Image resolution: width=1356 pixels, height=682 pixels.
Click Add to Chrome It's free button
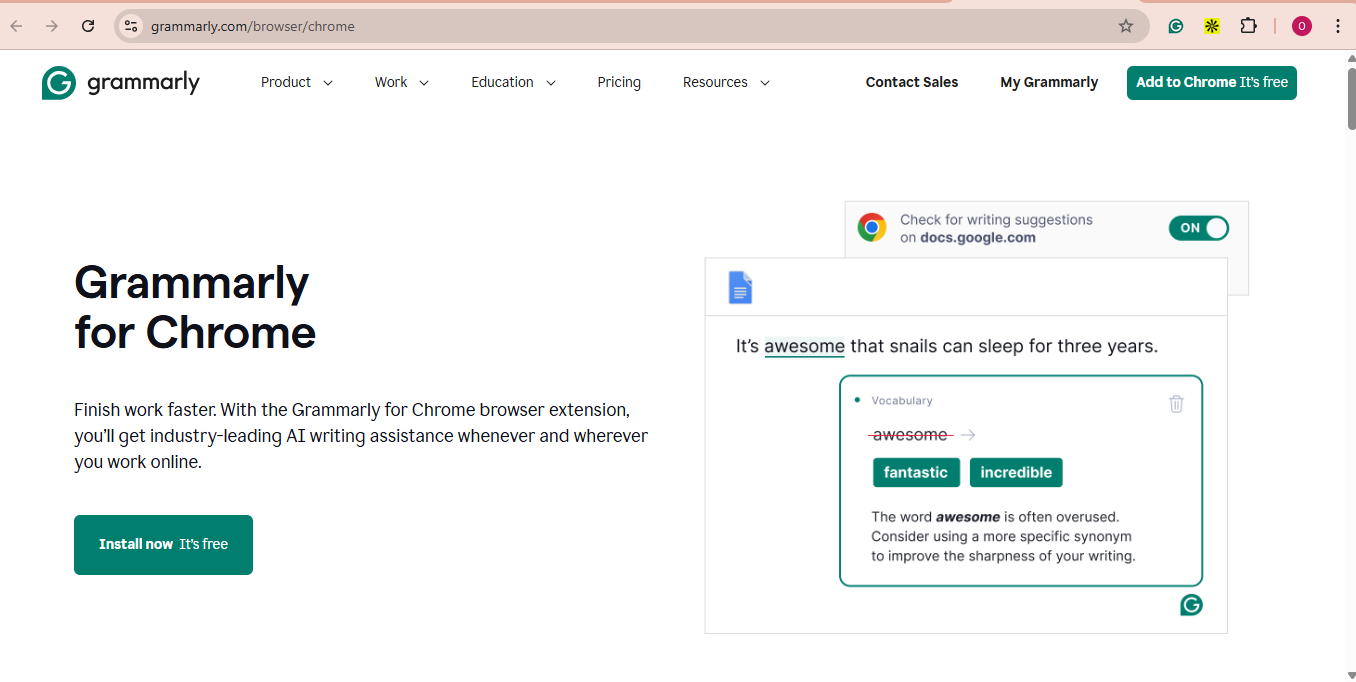pos(1212,83)
